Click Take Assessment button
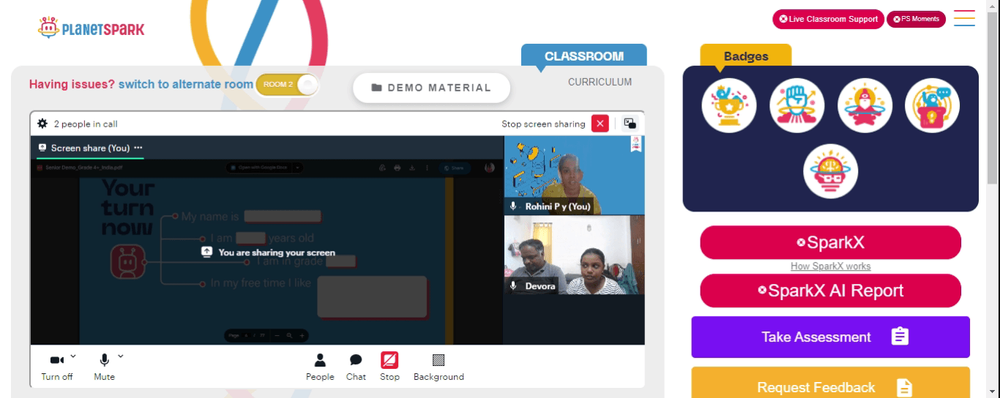 830,337
